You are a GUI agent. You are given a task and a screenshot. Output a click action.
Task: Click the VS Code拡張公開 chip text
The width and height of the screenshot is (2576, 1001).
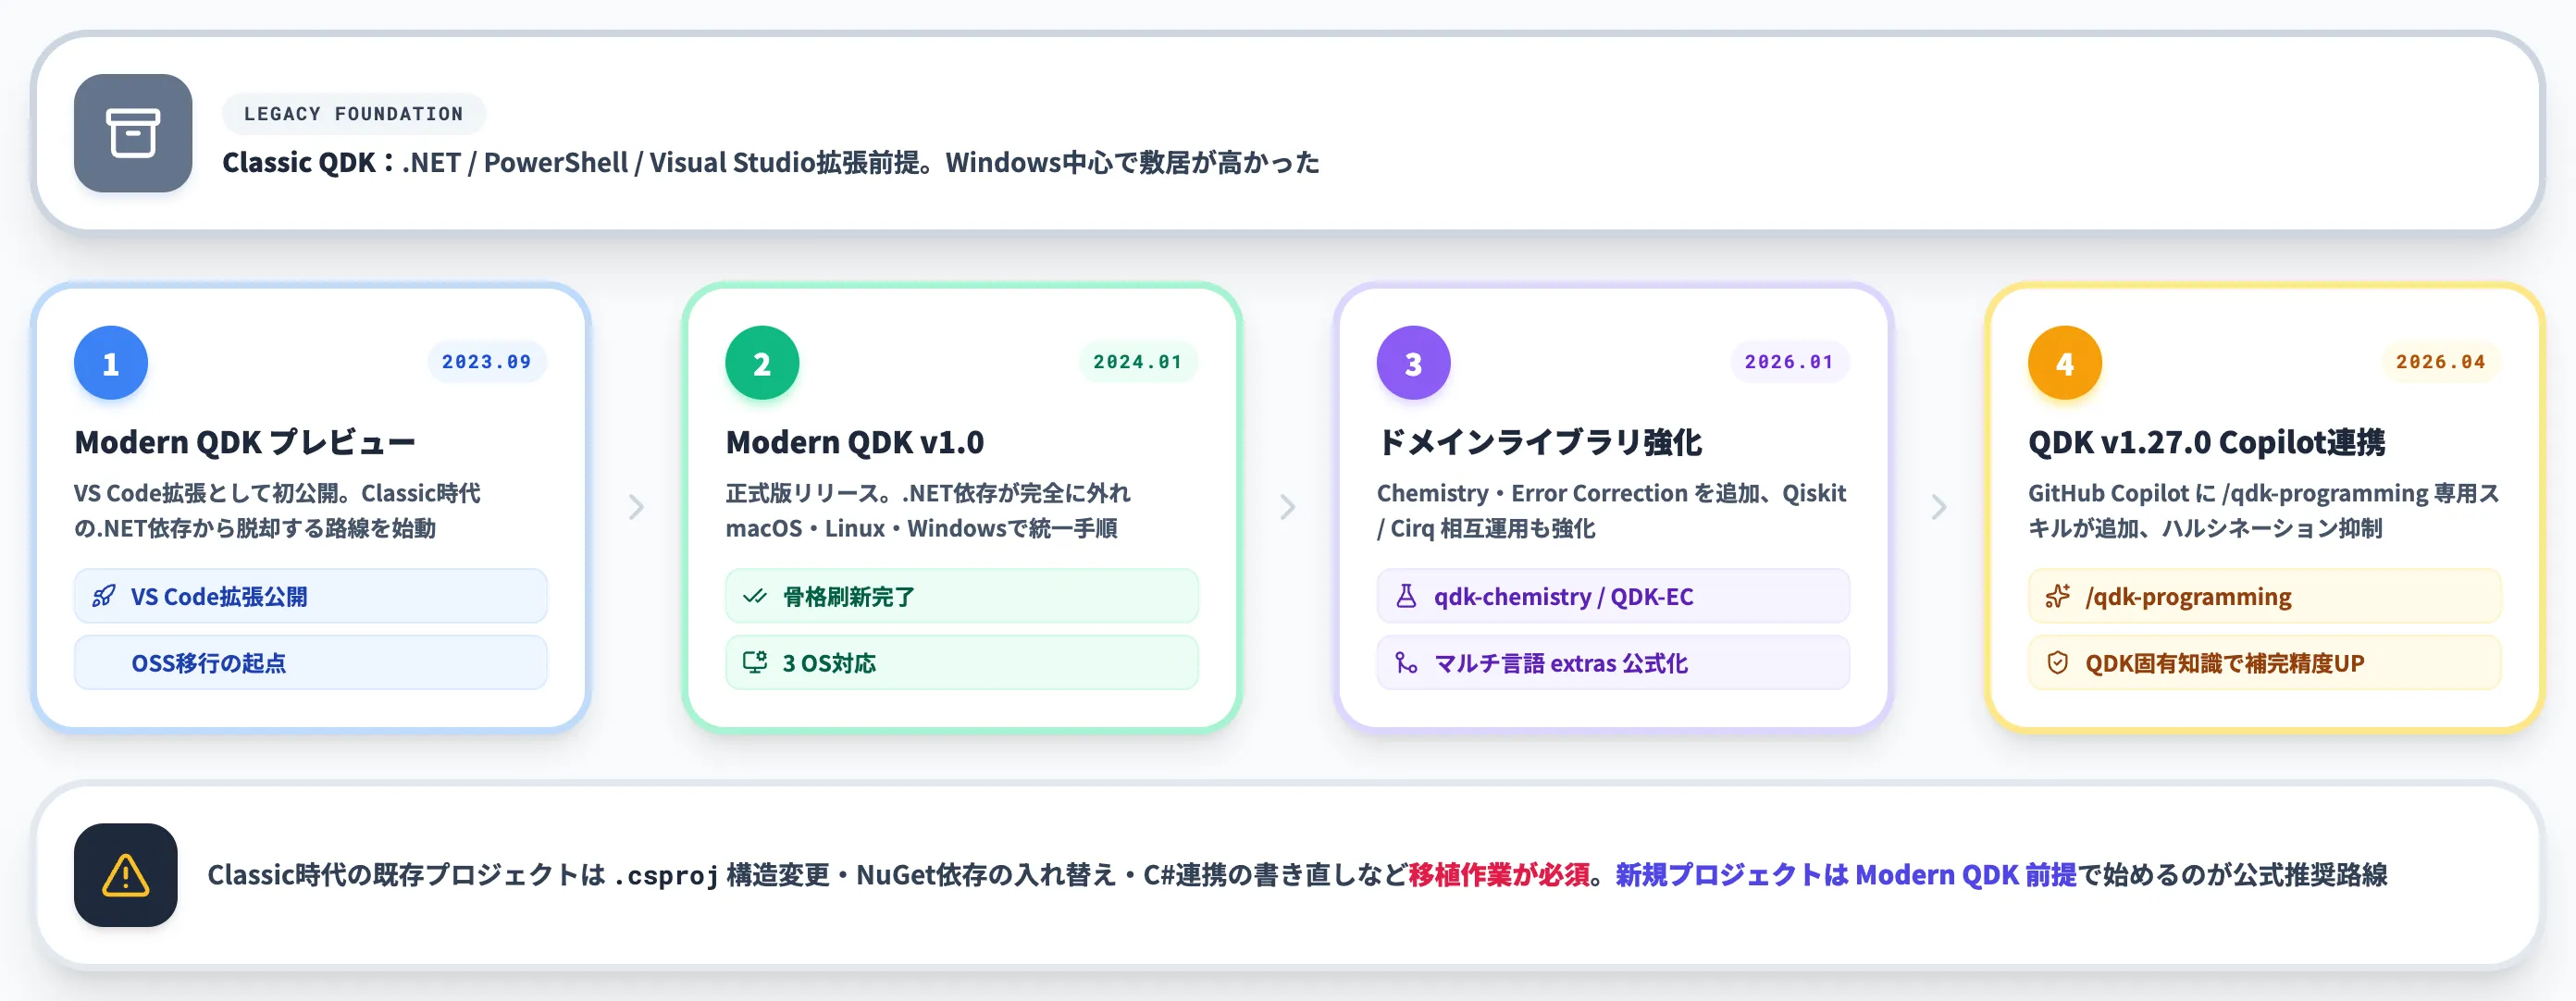click(219, 597)
